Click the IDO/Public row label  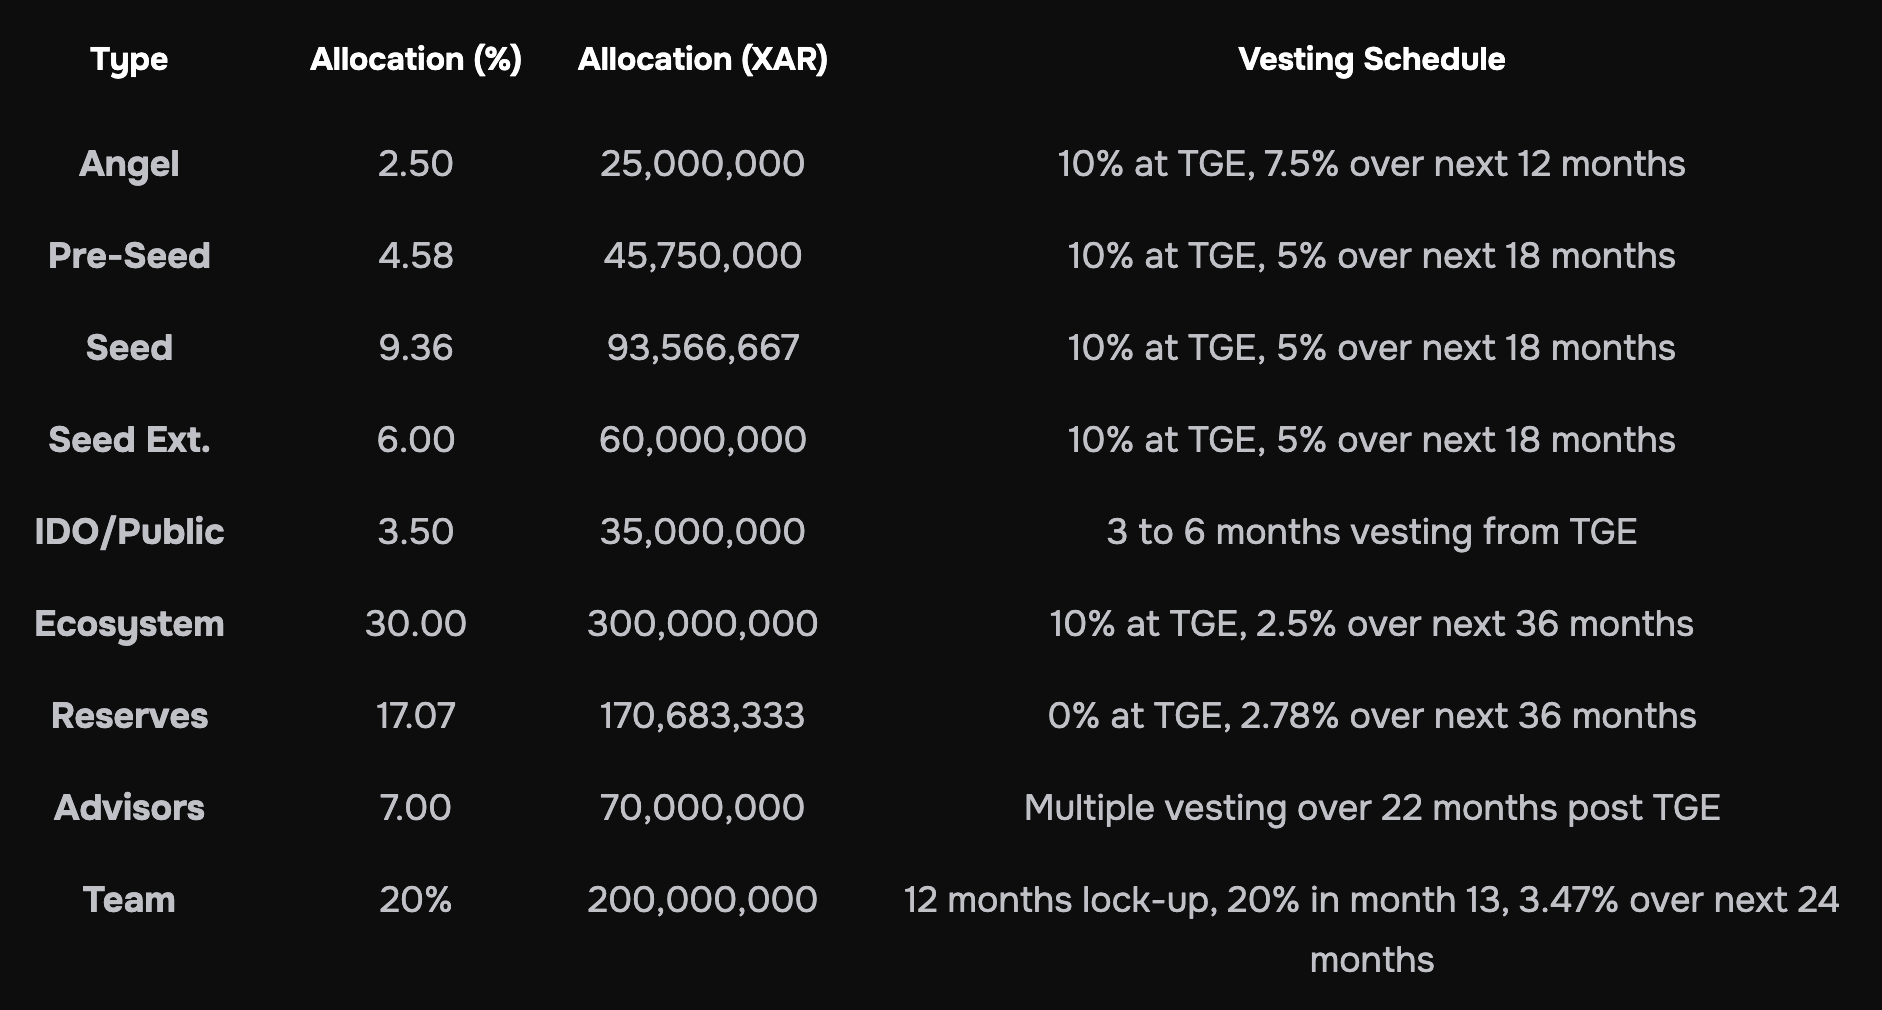tap(129, 532)
